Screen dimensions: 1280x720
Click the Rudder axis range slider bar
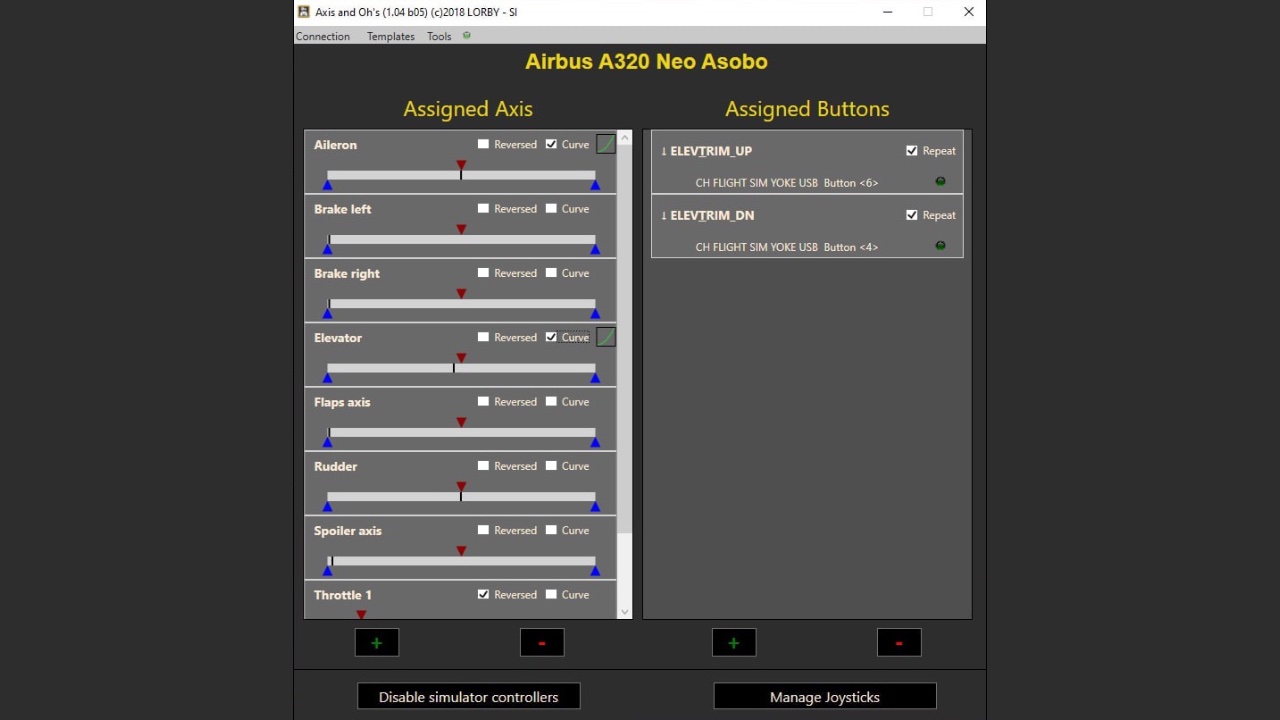pos(461,497)
